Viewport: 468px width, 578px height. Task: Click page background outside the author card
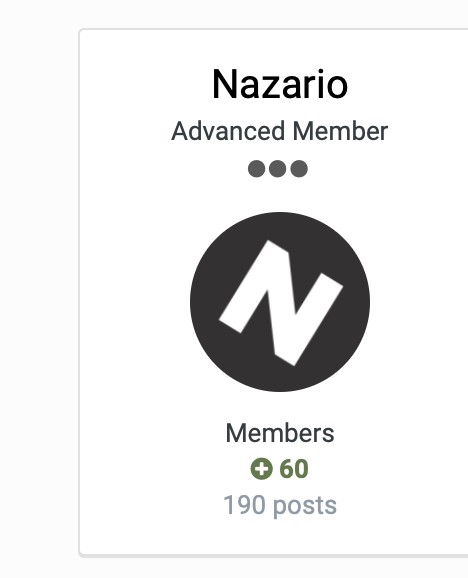(37, 291)
